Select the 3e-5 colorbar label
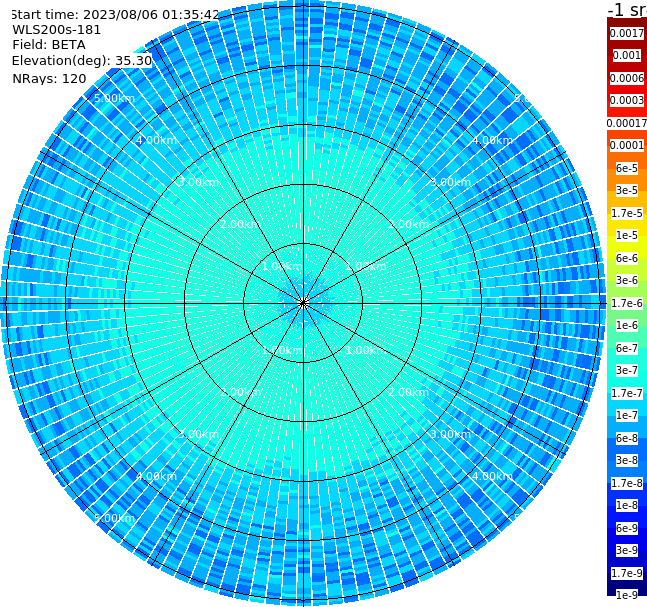 [x=627, y=190]
